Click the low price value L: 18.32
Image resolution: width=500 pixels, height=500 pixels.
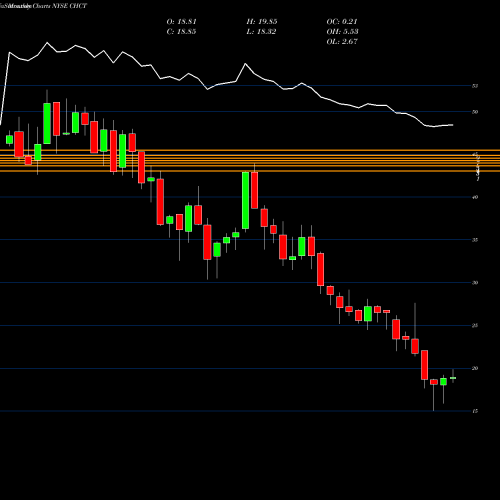(x=261, y=32)
